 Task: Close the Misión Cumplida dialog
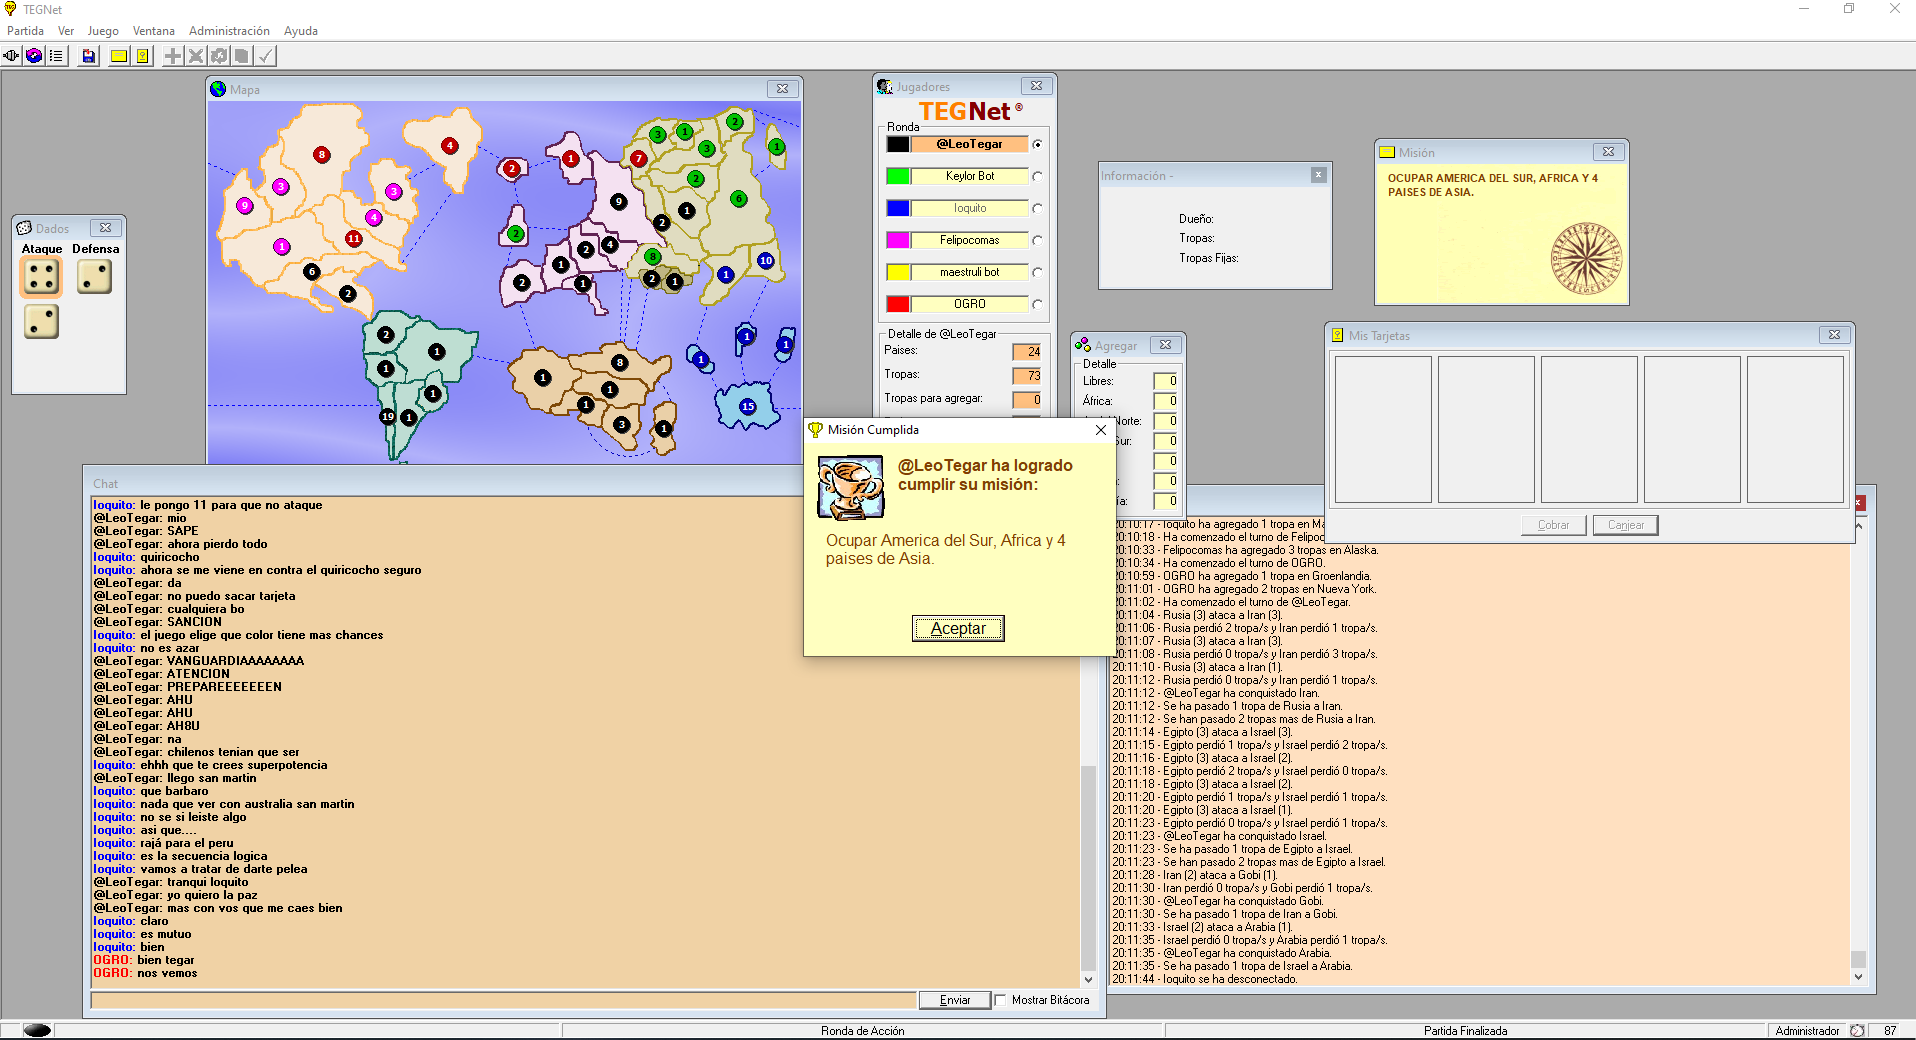point(1101,430)
